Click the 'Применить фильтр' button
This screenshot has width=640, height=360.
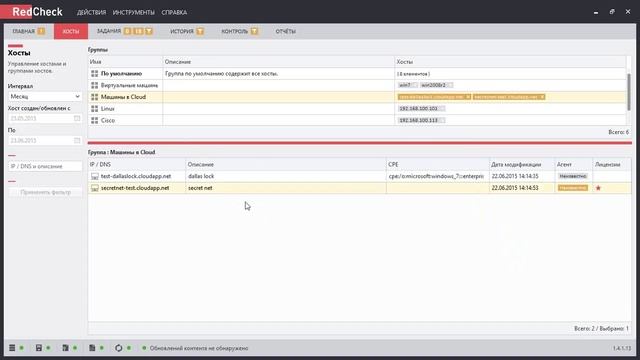45,192
